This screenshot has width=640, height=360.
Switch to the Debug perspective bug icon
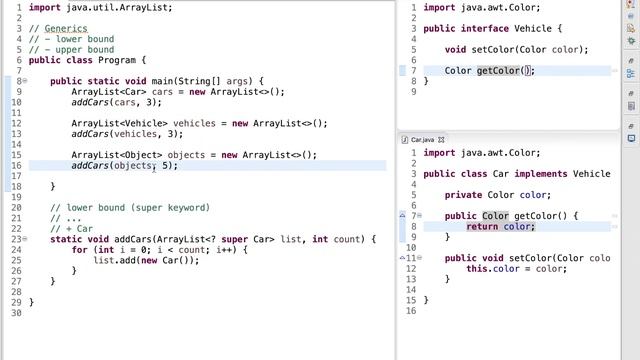pyautogui.click(x=631, y=41)
